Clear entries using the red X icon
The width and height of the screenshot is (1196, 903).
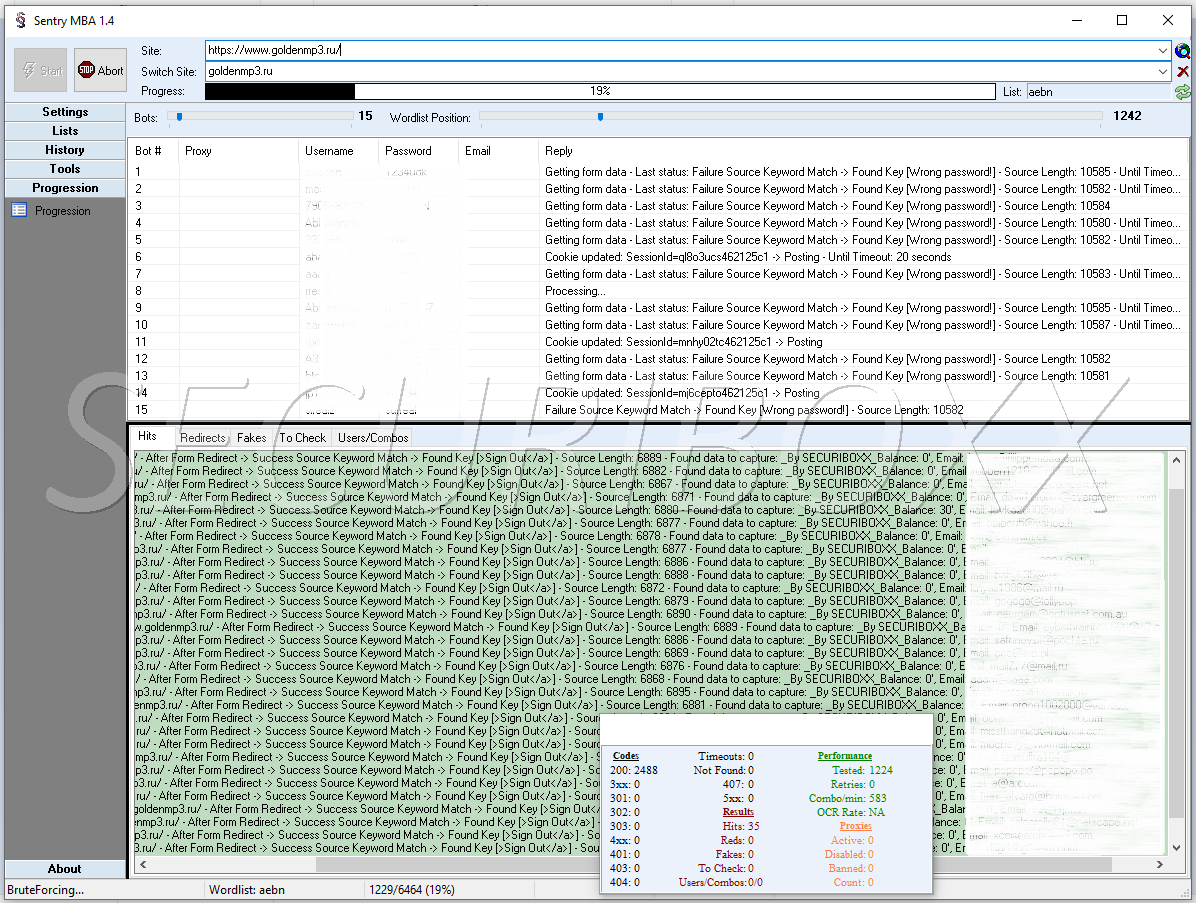[x=1183, y=71]
